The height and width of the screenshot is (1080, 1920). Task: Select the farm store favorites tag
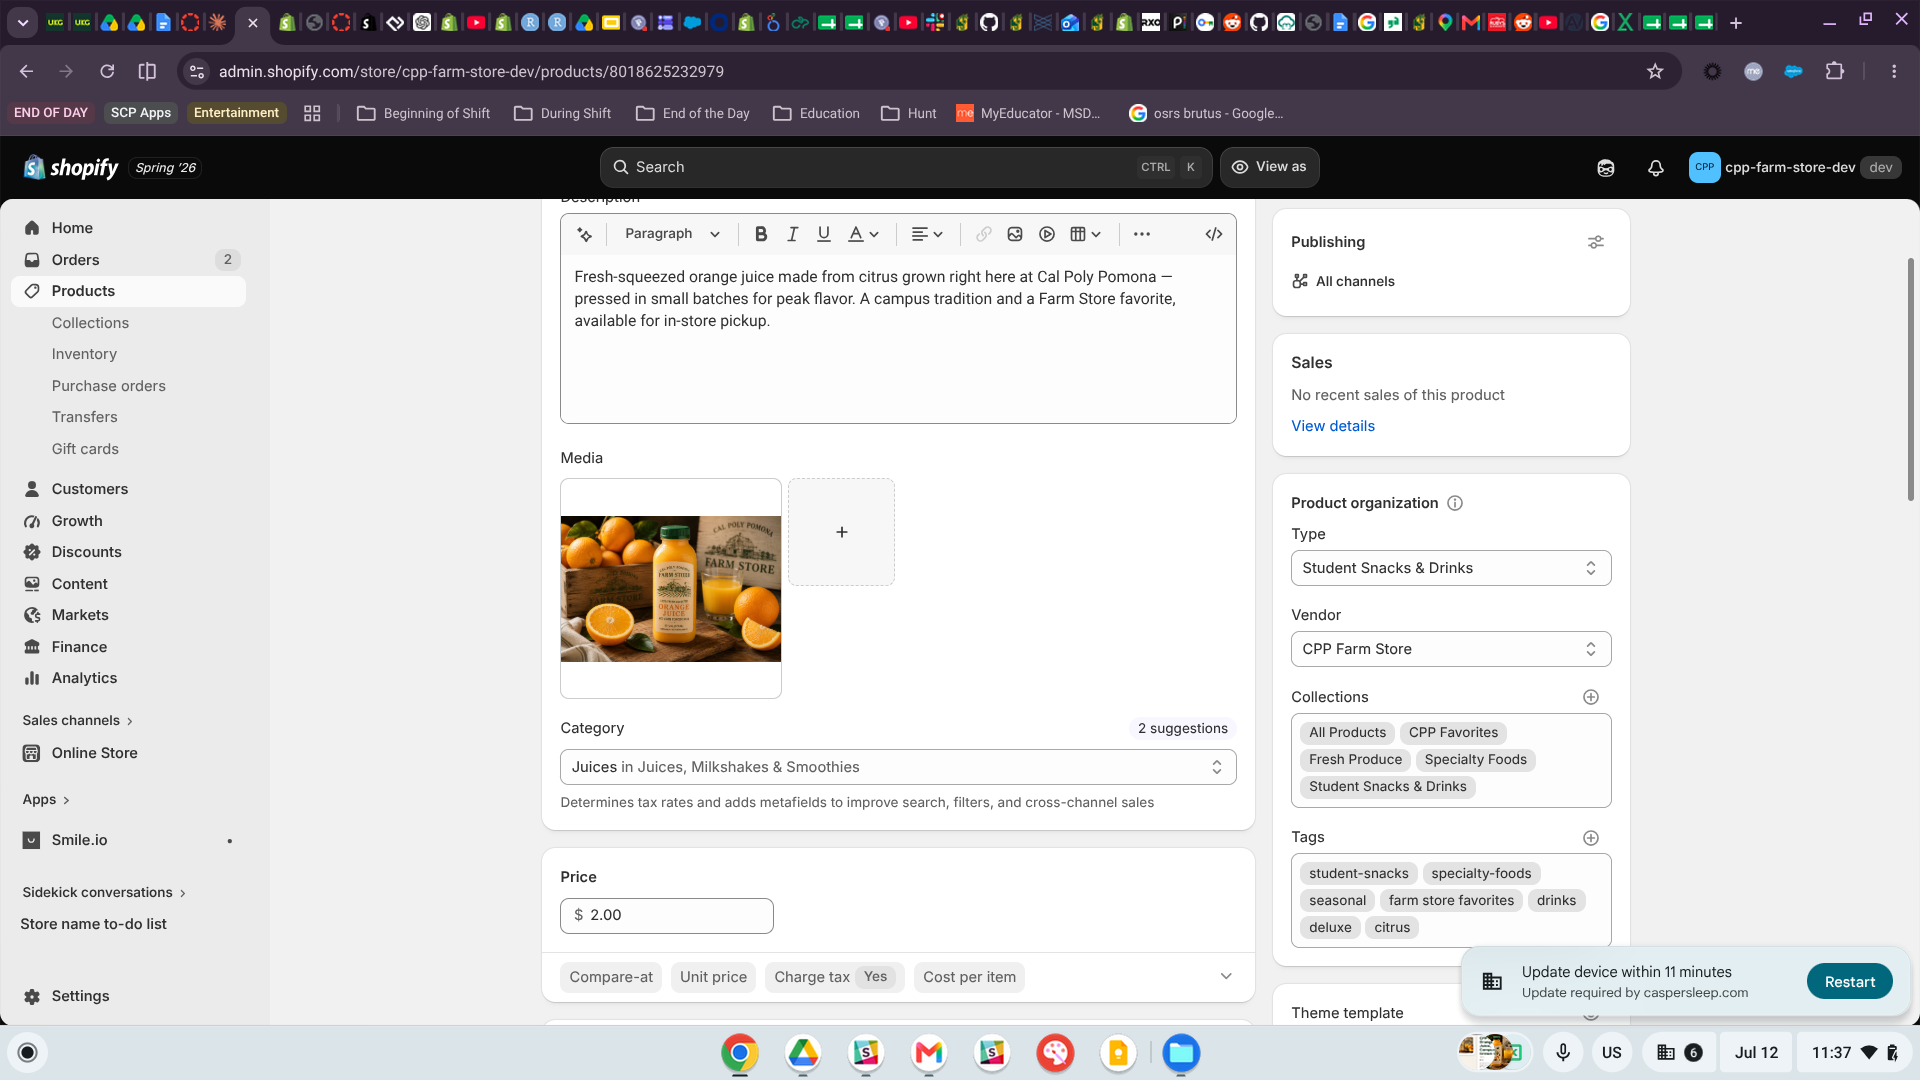(1451, 901)
